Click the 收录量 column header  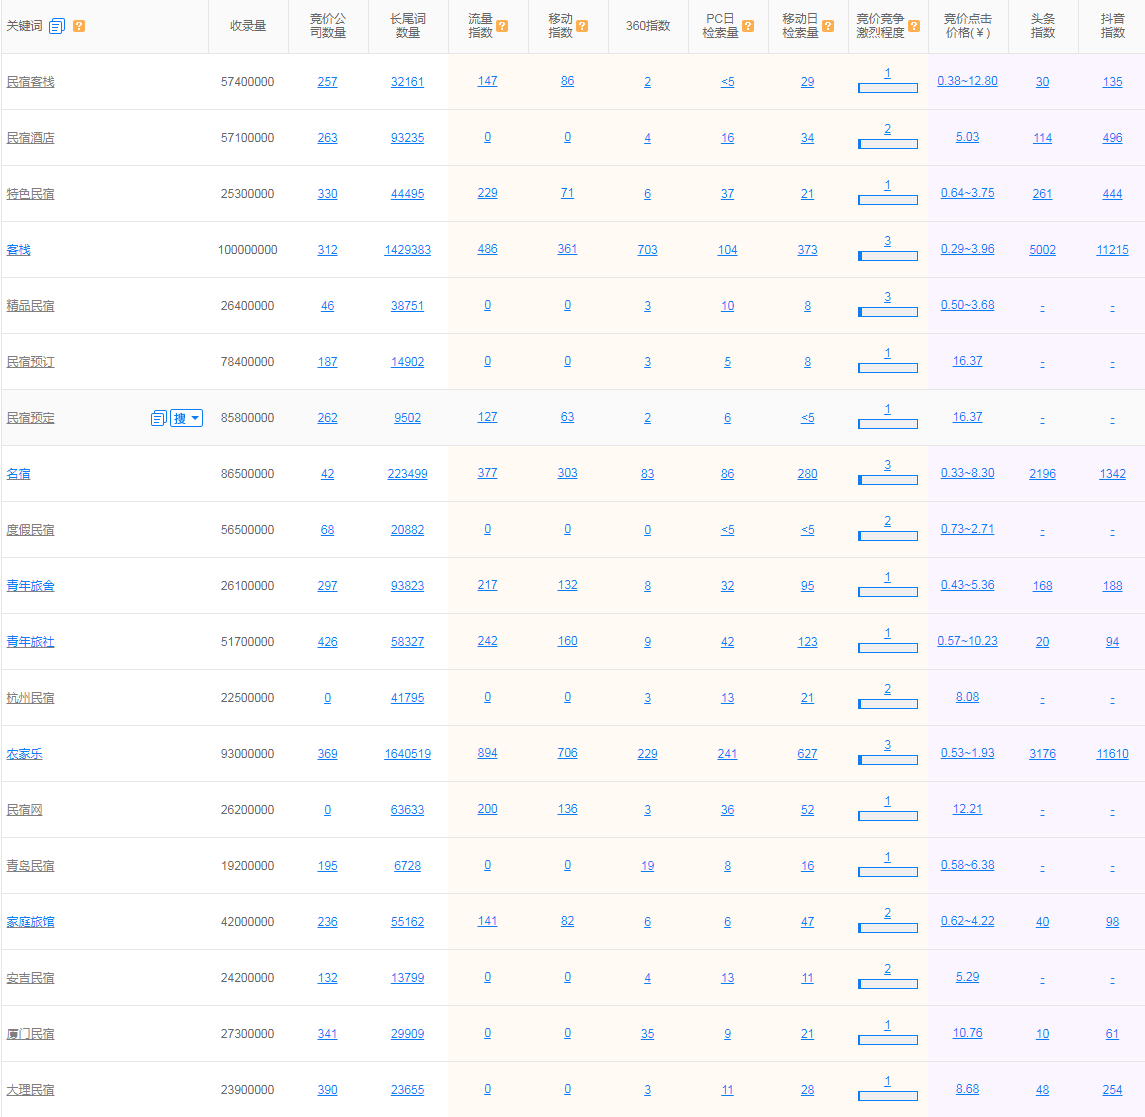(x=248, y=26)
